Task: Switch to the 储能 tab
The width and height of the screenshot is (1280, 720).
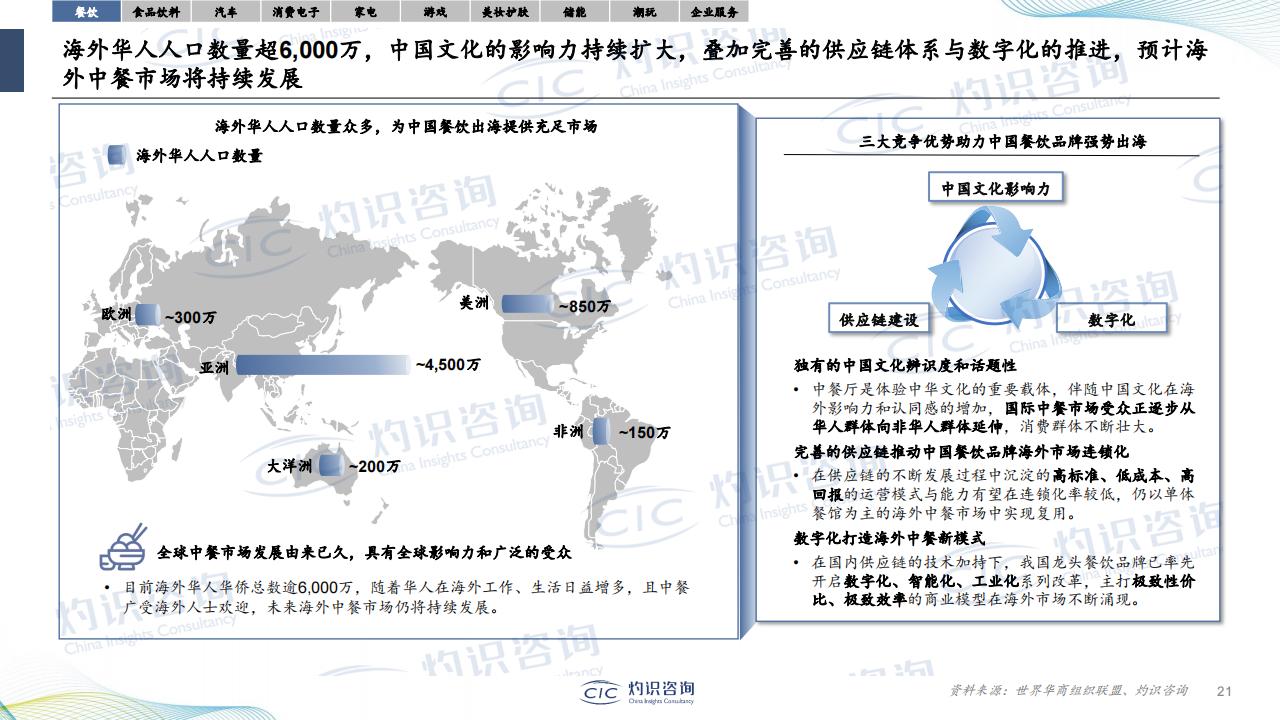Action: (x=574, y=12)
